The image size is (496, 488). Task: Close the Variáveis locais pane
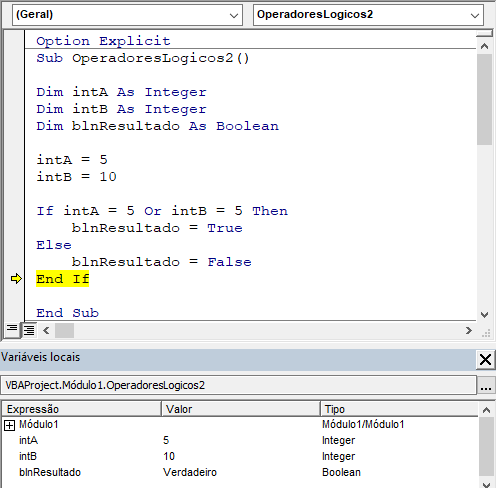(485, 360)
